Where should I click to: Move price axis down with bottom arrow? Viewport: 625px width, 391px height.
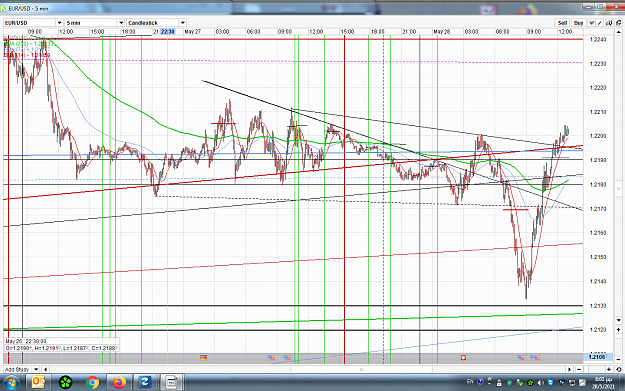click(619, 320)
